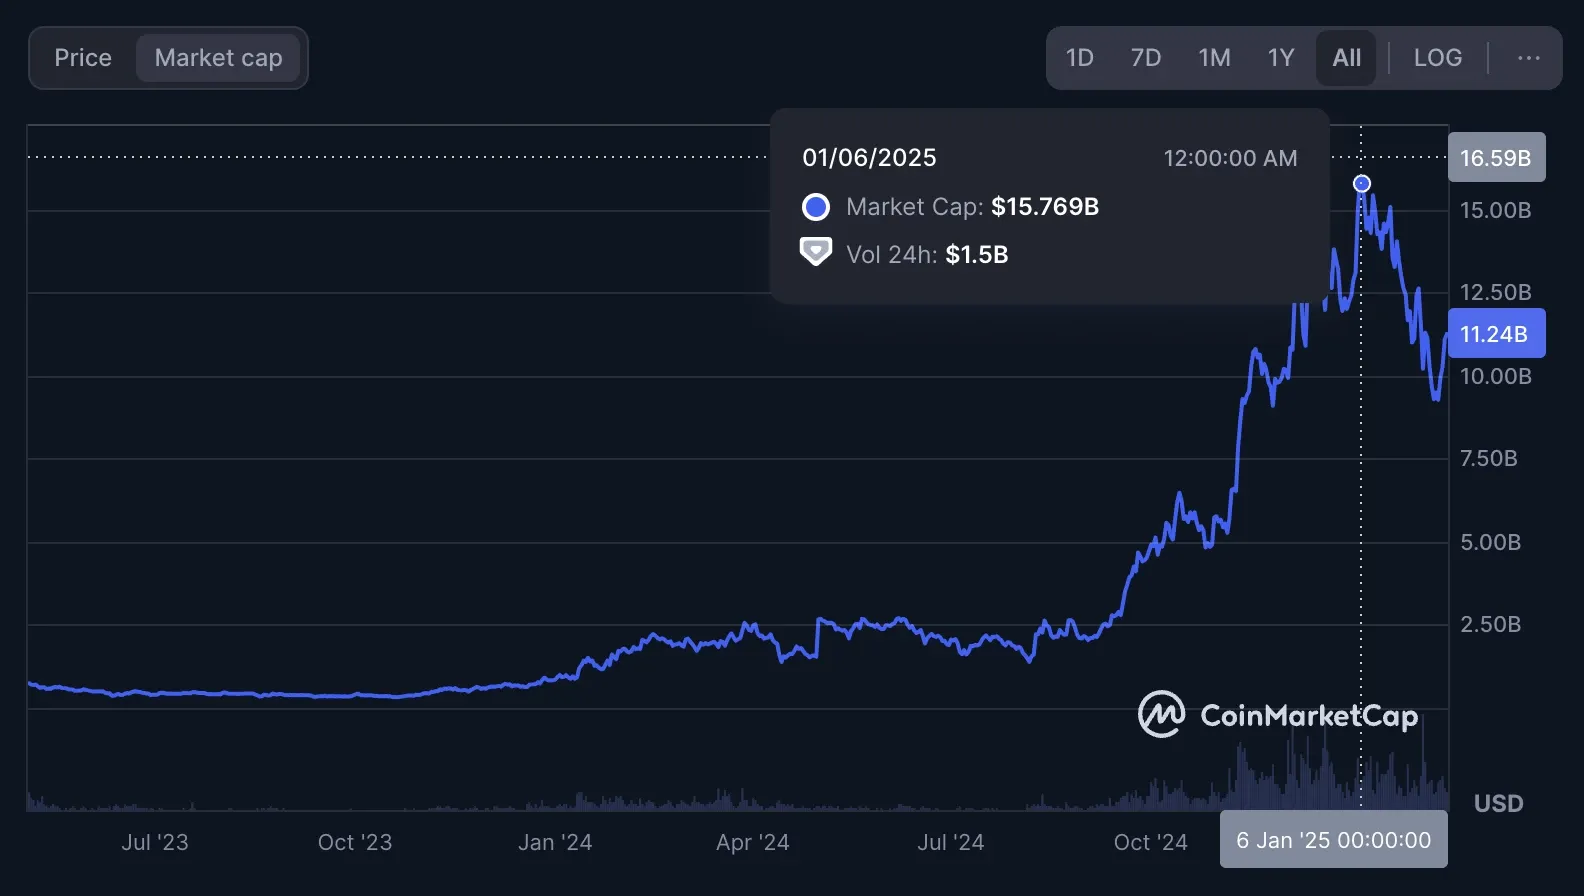
Task: Click the CoinMarketCap logo icon
Action: coord(1161,714)
